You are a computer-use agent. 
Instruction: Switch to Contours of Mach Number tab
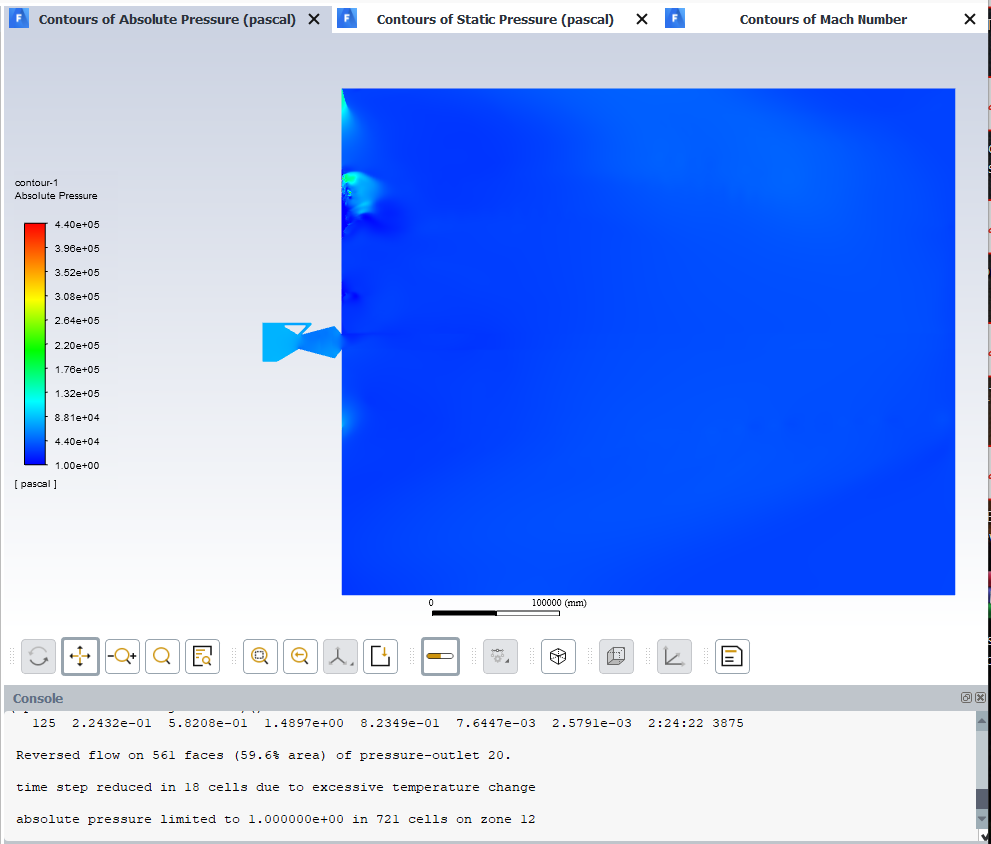tap(823, 20)
